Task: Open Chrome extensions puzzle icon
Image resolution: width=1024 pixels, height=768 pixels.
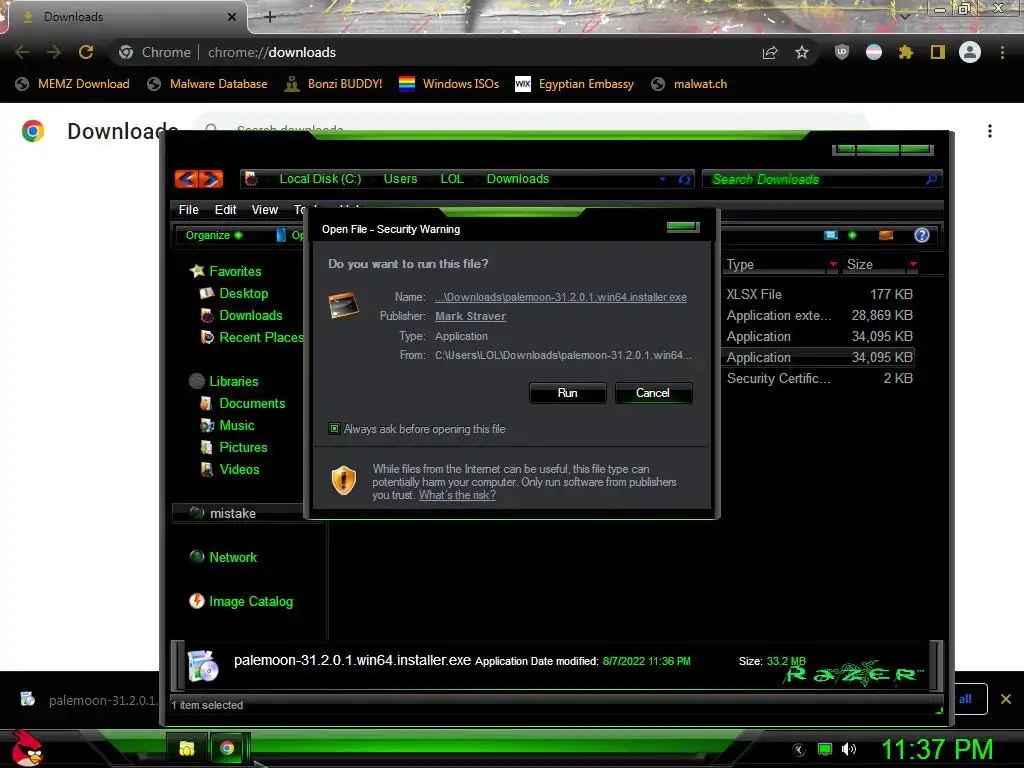Action: [906, 52]
